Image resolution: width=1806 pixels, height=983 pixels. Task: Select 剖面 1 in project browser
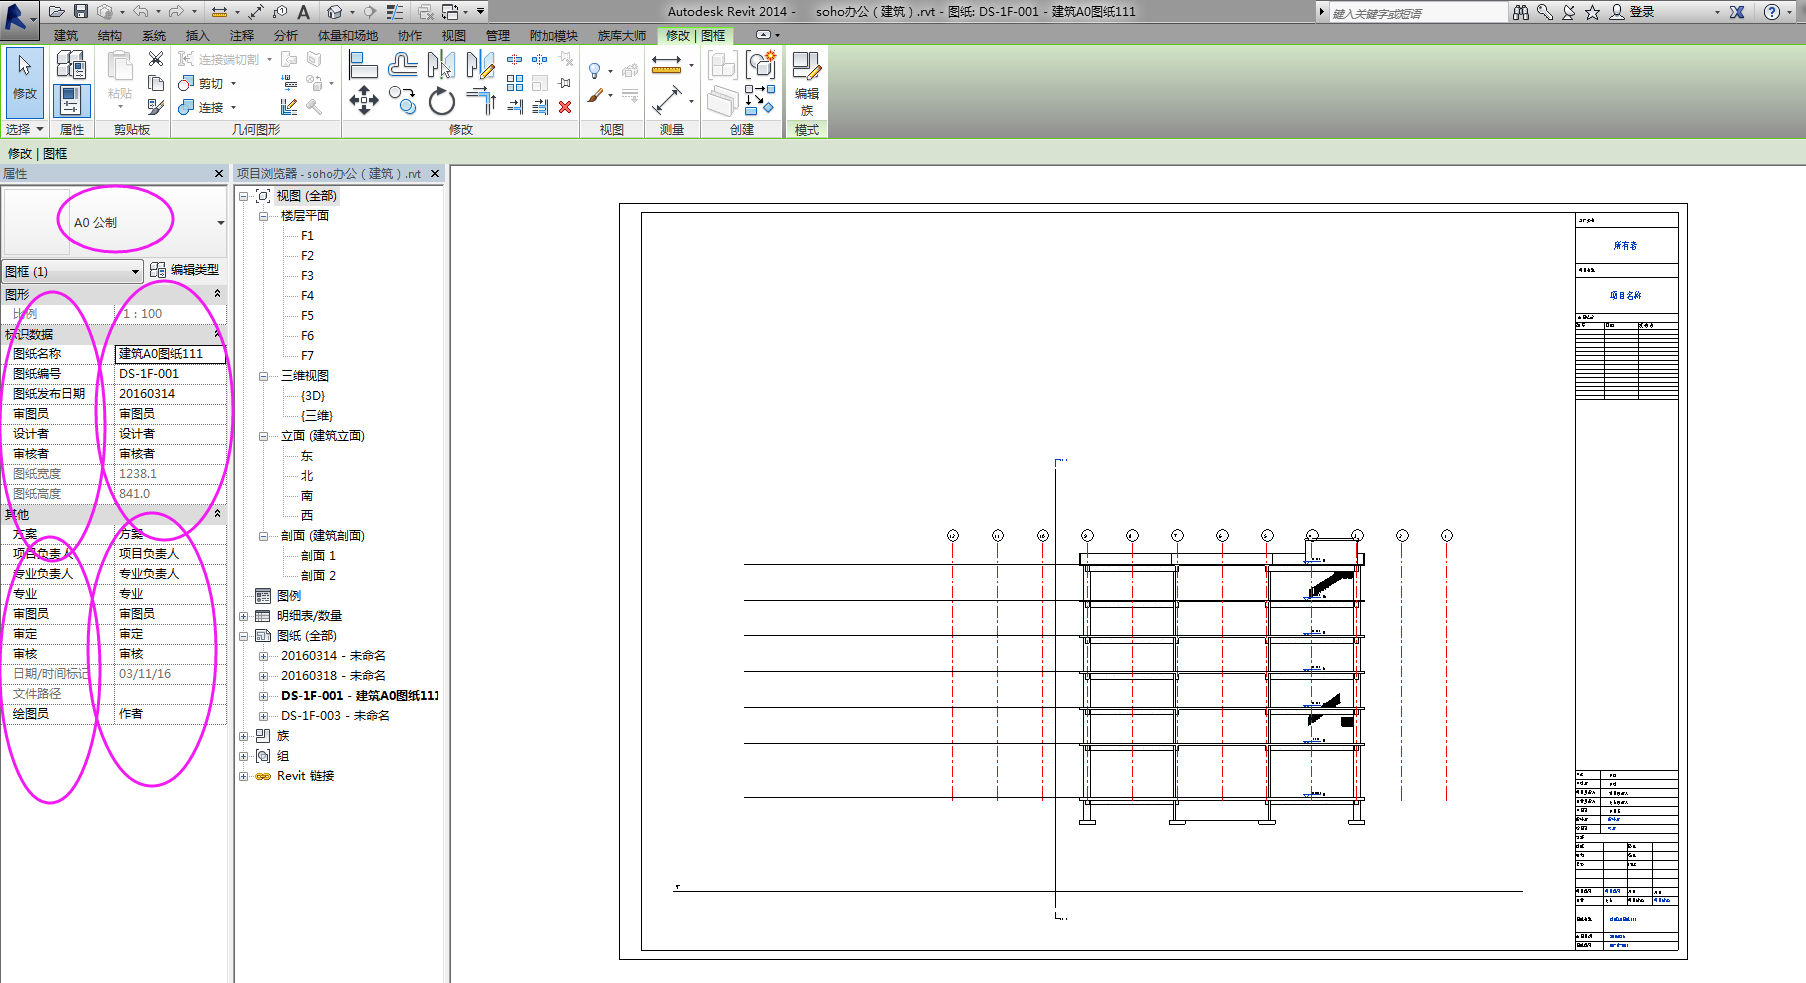point(318,556)
